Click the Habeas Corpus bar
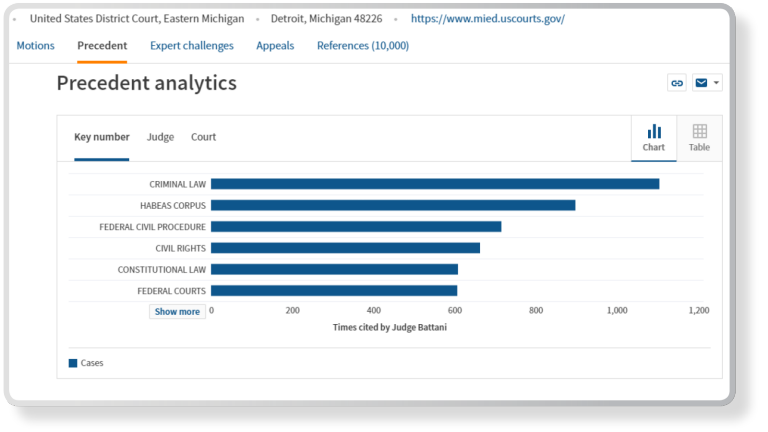Viewport: 768px width, 432px height. [x=393, y=205]
